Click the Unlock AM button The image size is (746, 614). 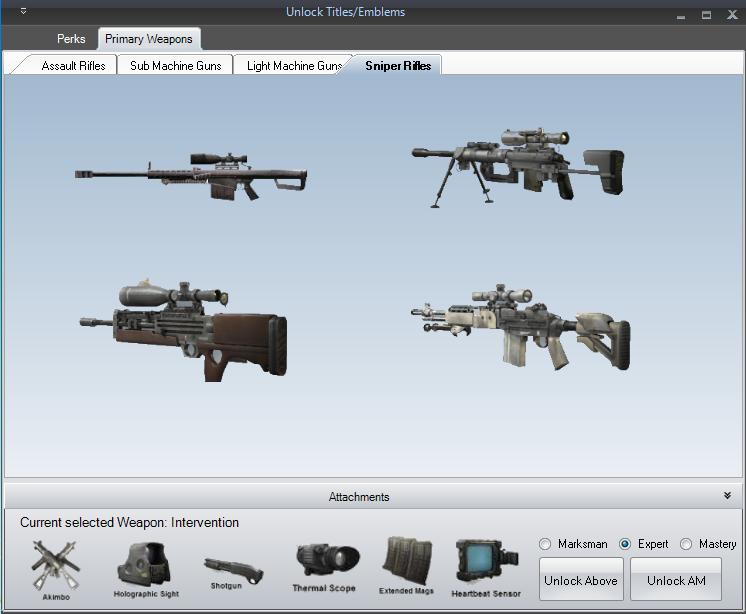(x=676, y=580)
